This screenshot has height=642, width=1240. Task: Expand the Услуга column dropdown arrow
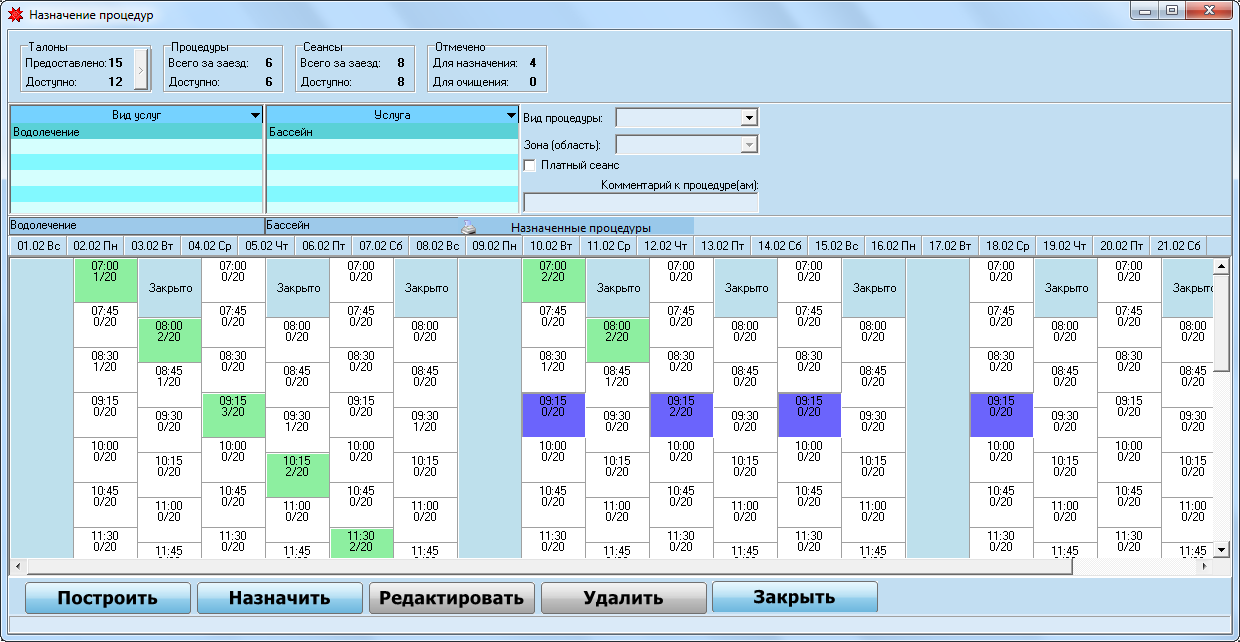[x=511, y=116]
